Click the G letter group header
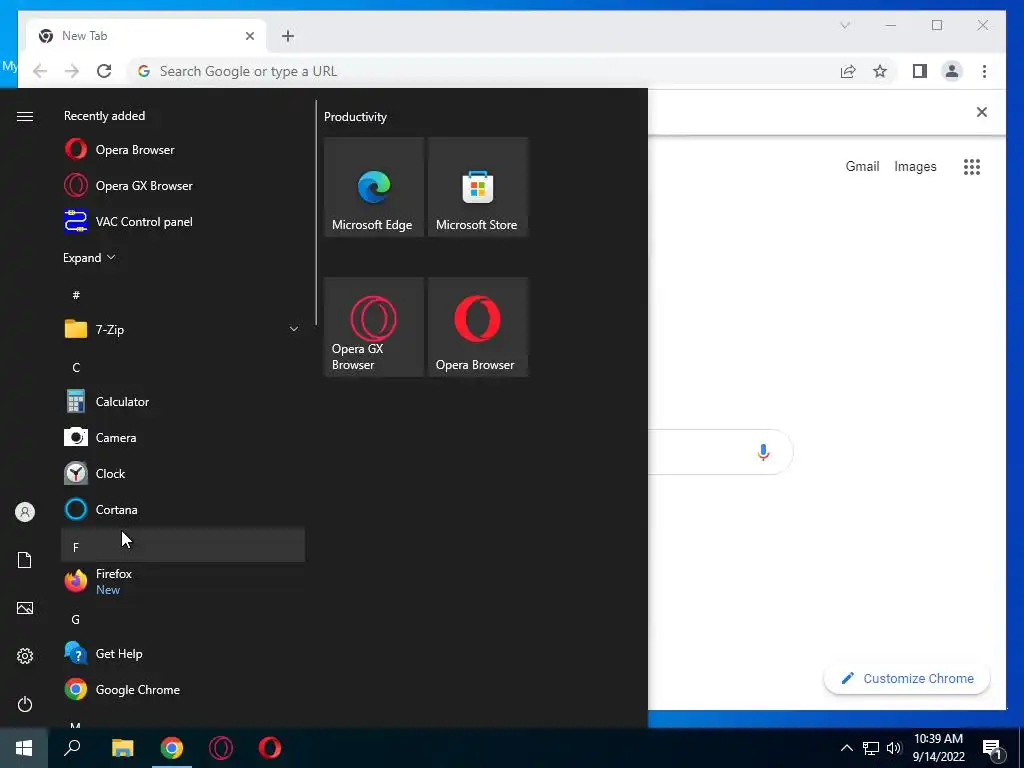This screenshot has height=768, width=1024. [76, 619]
